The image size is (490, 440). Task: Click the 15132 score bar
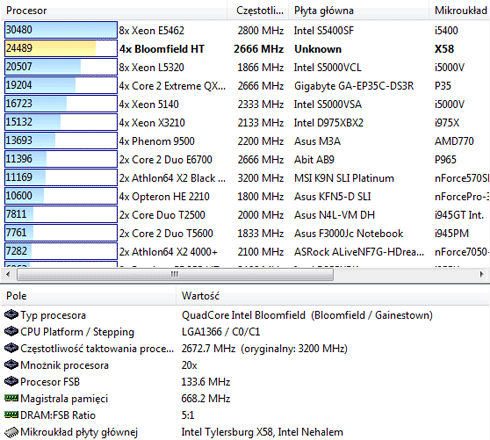pos(61,122)
